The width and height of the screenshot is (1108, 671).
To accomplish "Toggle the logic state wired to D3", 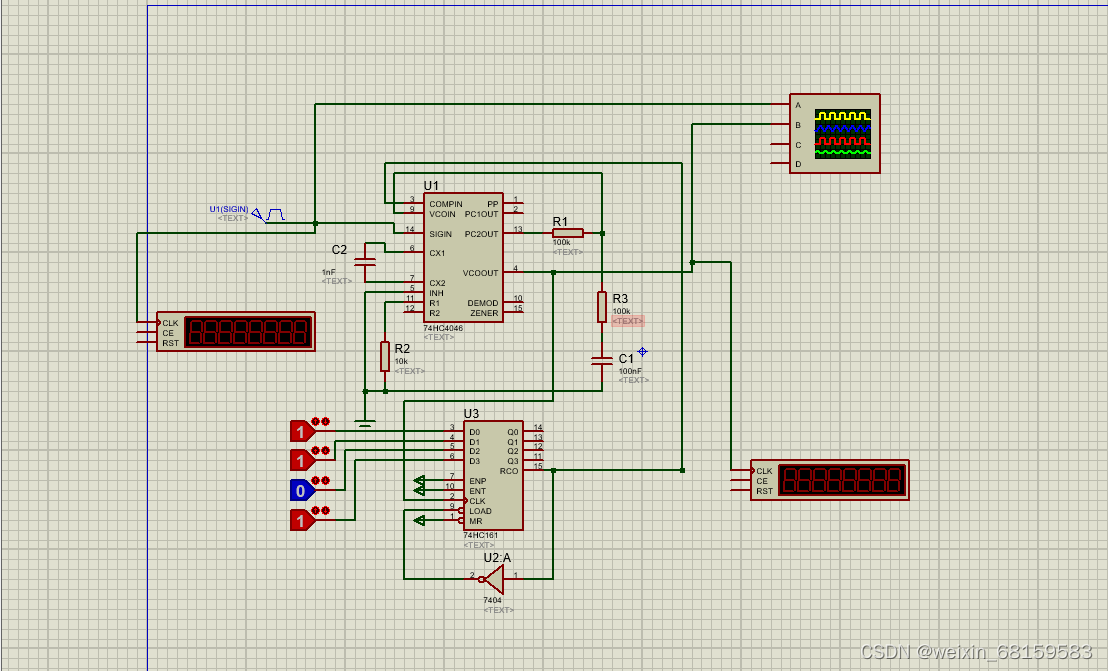I will click(302, 520).
